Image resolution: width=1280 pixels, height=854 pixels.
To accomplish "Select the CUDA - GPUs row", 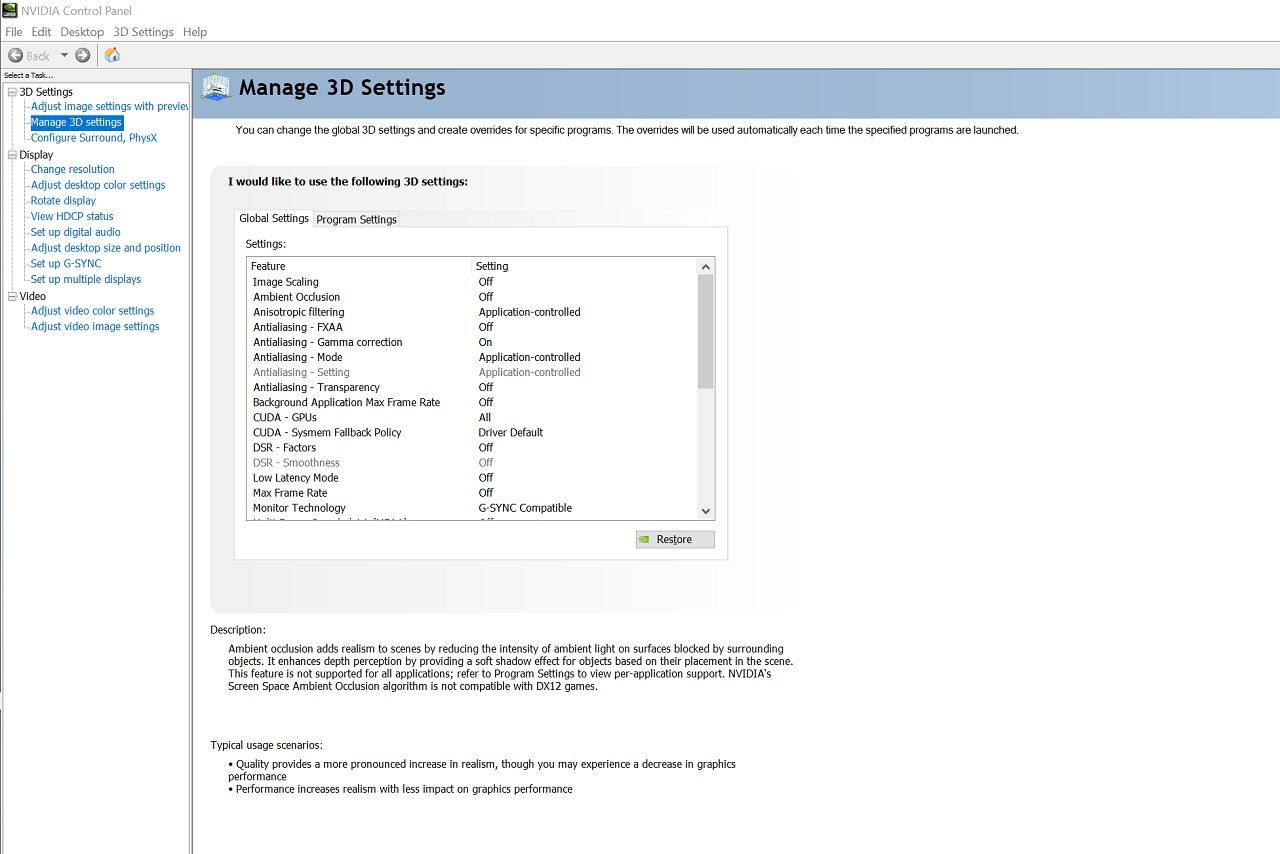I will [x=472, y=417].
